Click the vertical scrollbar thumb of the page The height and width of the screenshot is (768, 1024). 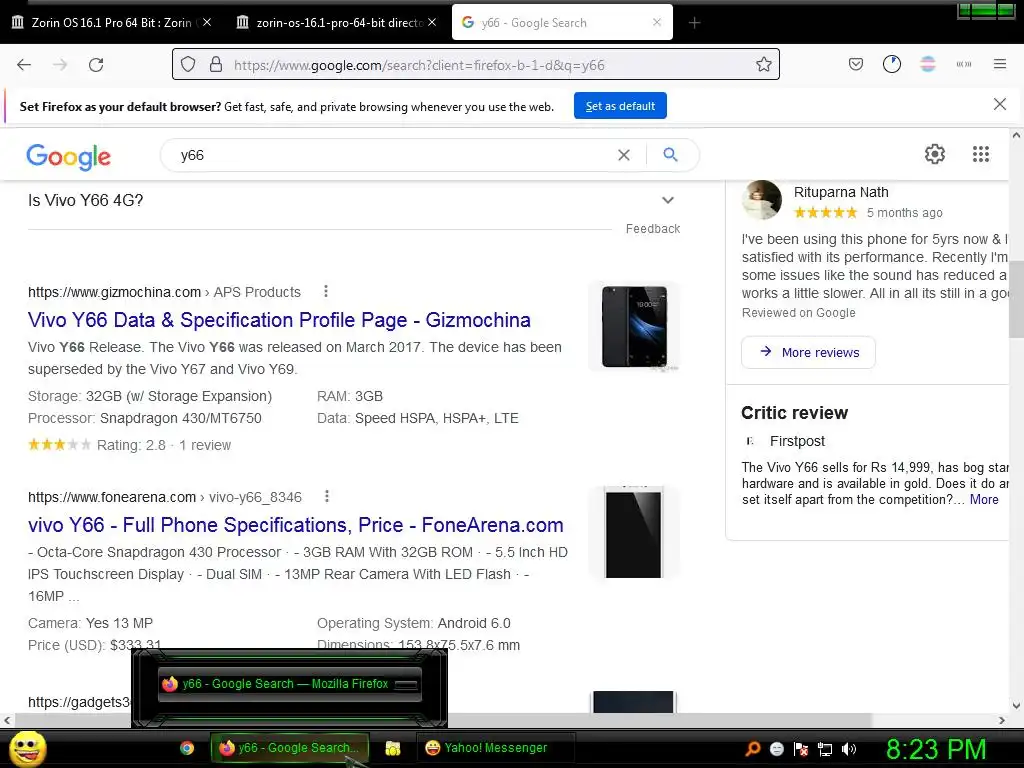[1016, 299]
